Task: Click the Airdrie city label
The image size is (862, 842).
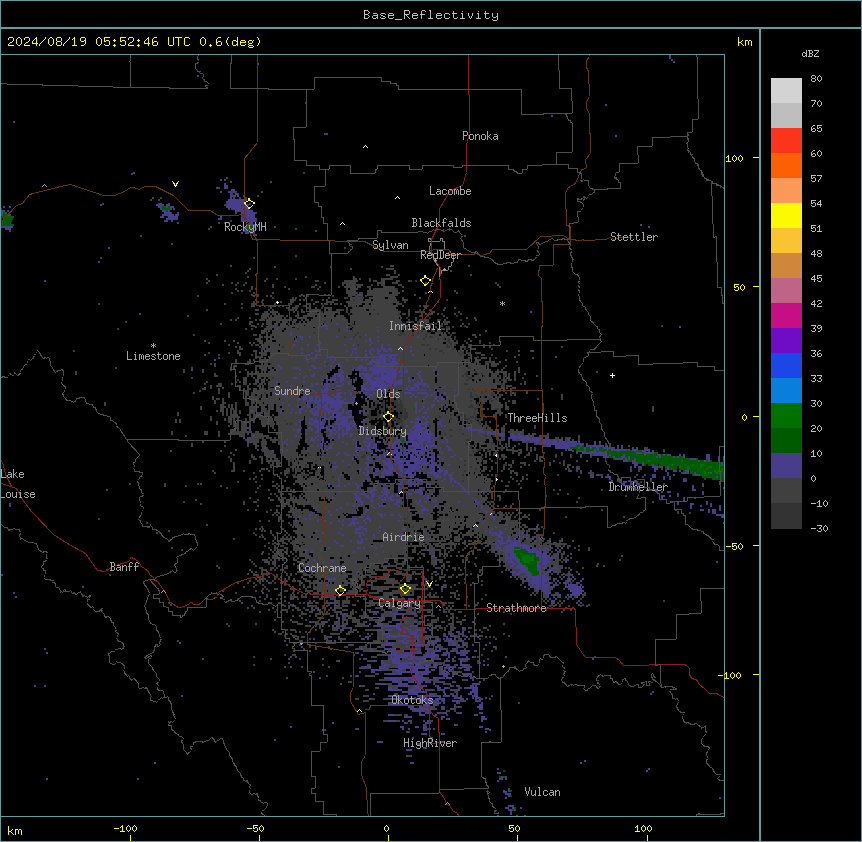Action: [403, 537]
